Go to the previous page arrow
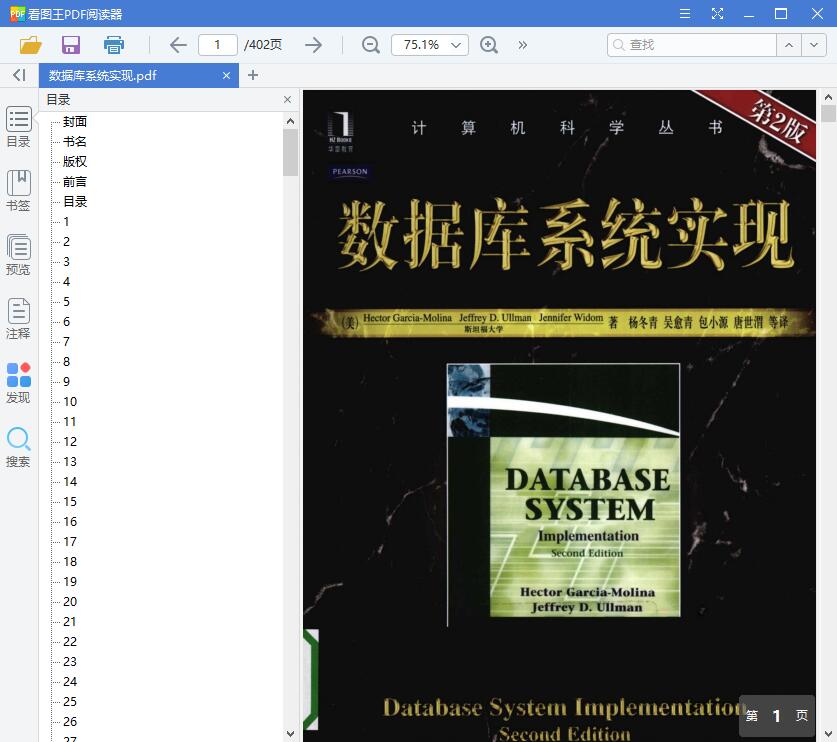The height and width of the screenshot is (742, 837). point(178,45)
